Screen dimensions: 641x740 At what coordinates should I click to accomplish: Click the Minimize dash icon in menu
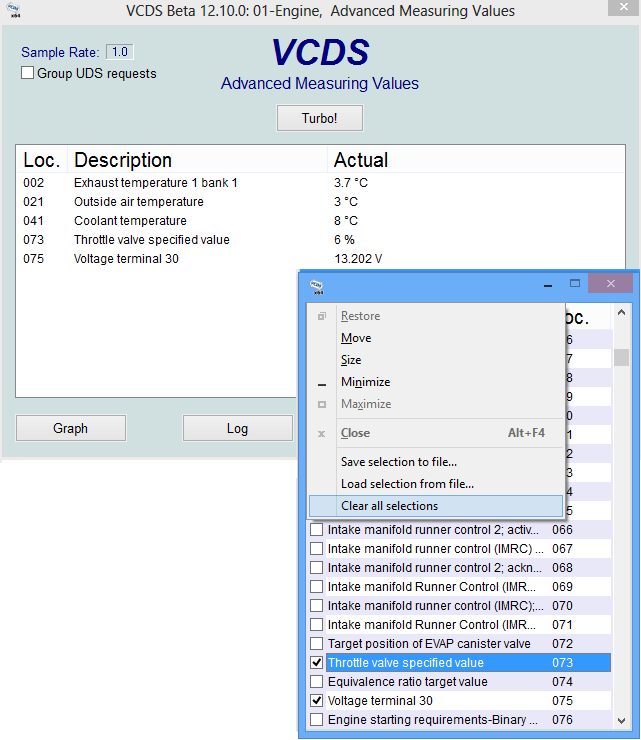(322, 385)
